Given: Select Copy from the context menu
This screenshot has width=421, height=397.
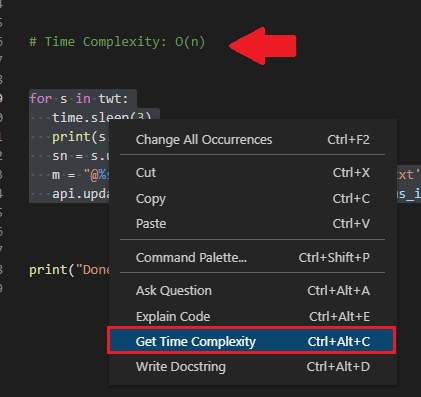Looking at the screenshot, I should point(252,199).
